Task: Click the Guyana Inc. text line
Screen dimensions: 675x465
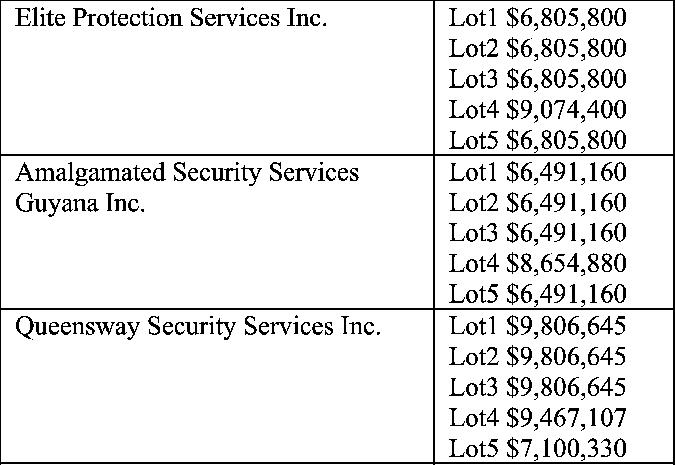Action: [x=80, y=204]
